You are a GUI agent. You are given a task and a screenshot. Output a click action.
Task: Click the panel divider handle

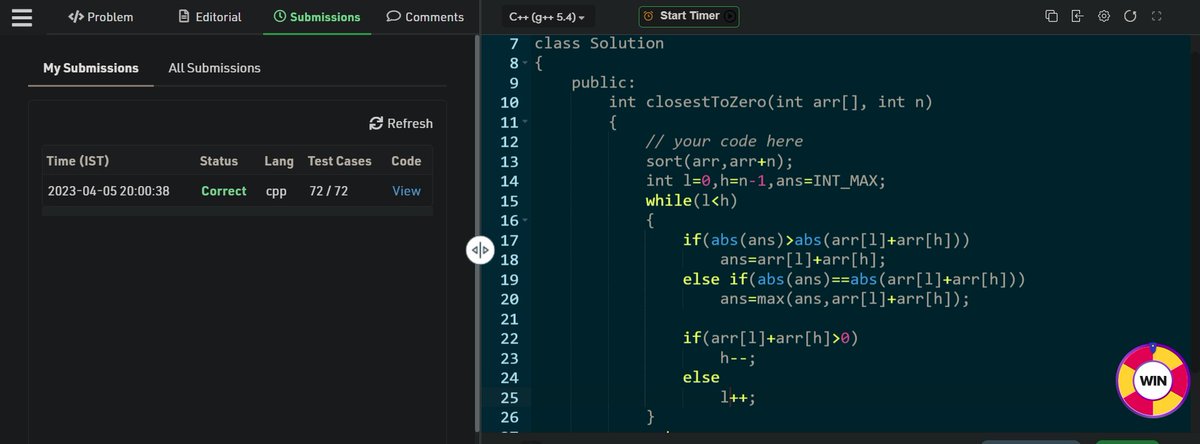479,250
